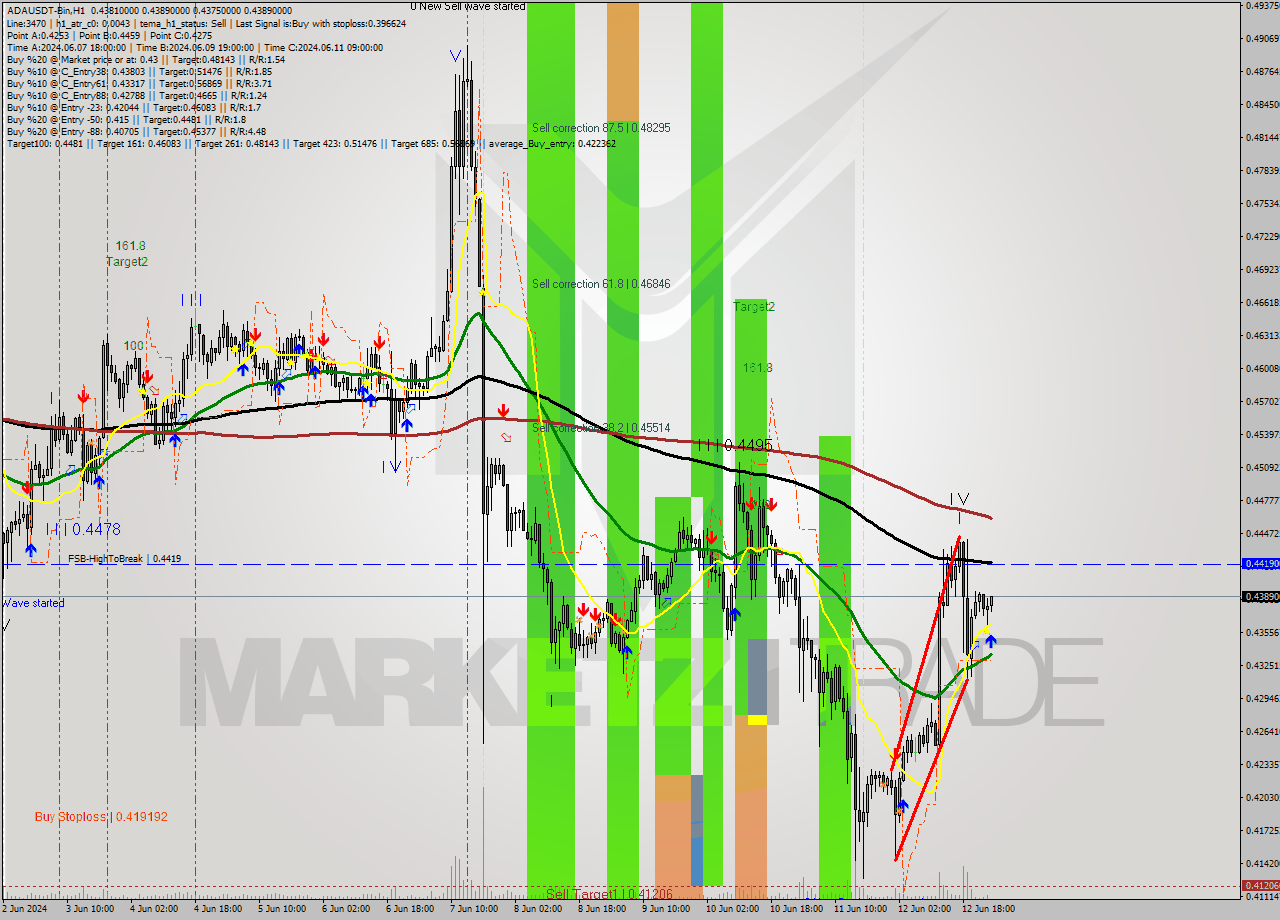Select the 'Line:3470' status info line
This screenshot has width=1280, height=920.
(206, 23)
